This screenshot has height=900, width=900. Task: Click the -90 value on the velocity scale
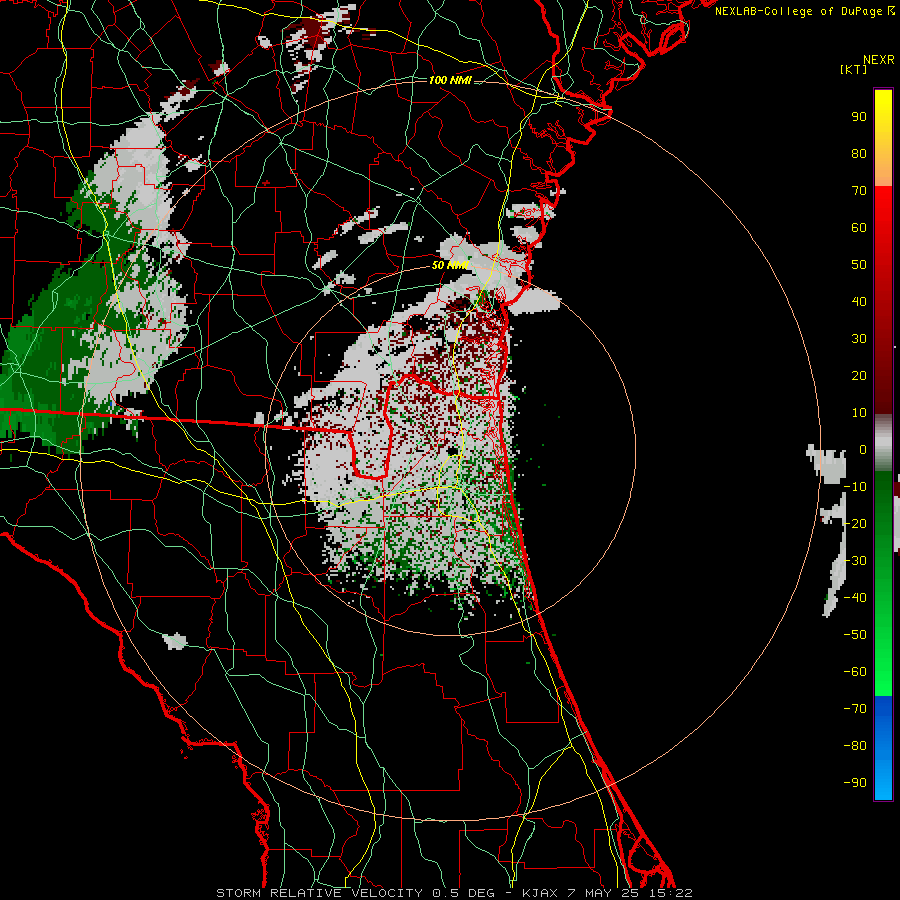point(855,783)
